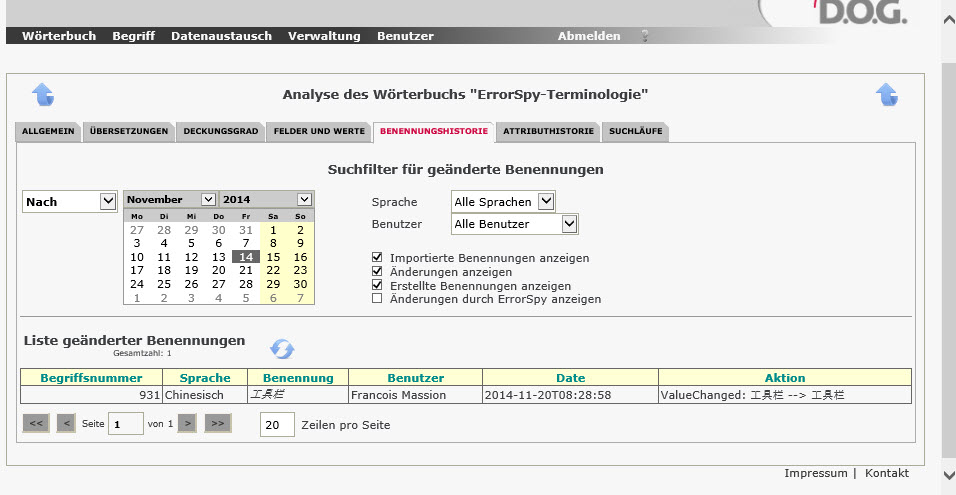Image resolution: width=956 pixels, height=495 pixels.
Task: Jump to the last results page
Action: coord(217,424)
